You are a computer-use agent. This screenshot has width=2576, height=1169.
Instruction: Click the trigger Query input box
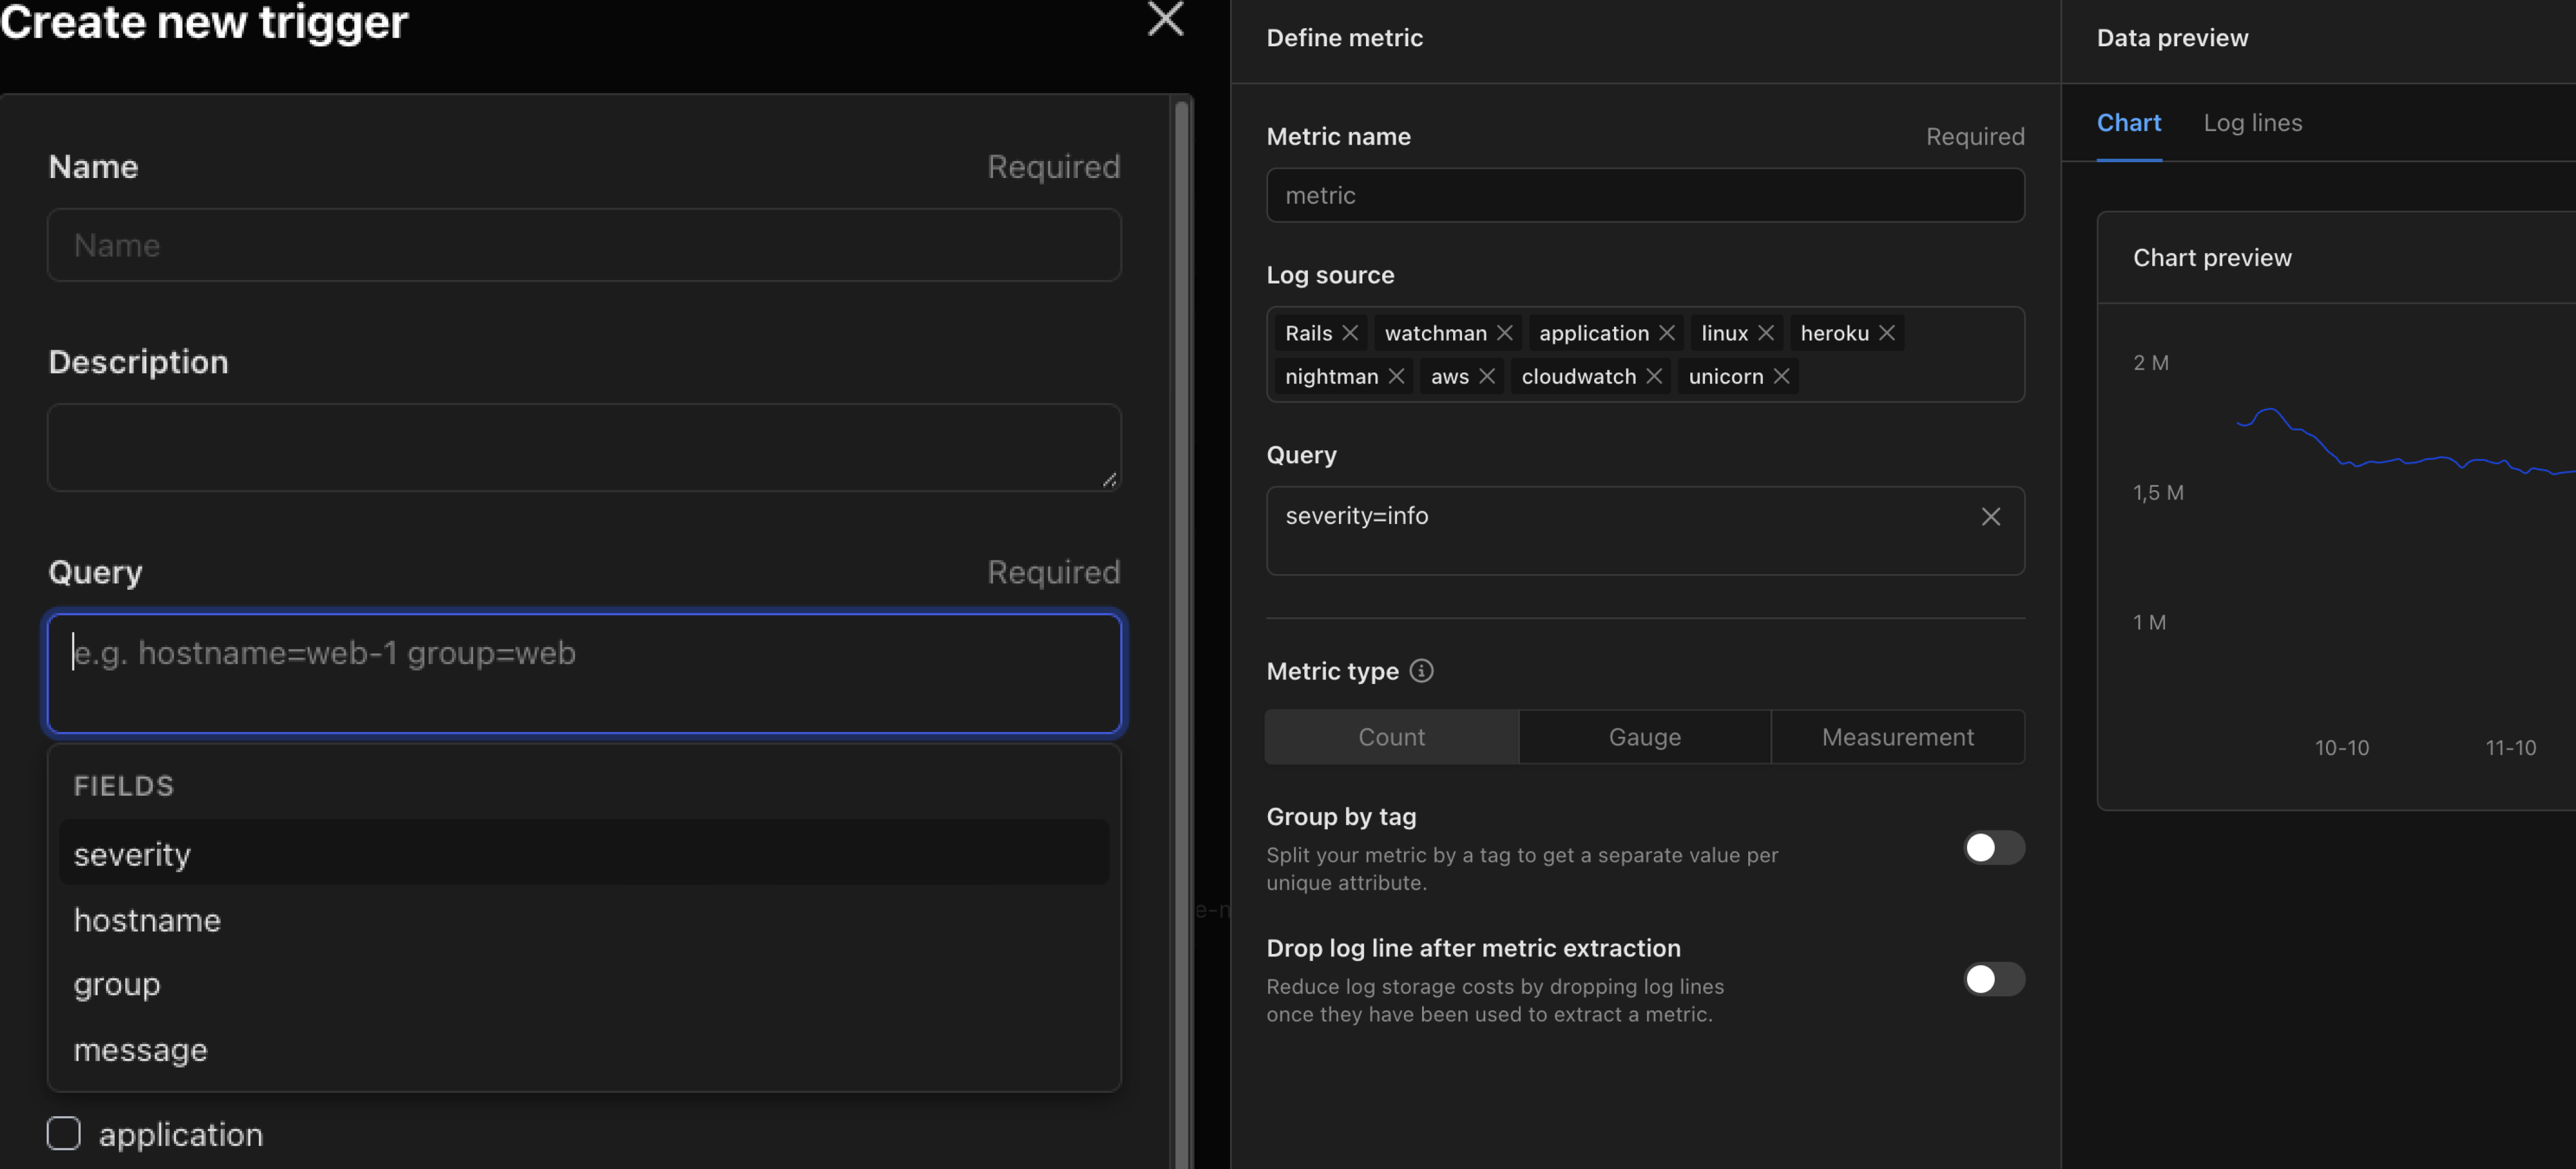pyautogui.click(x=584, y=673)
